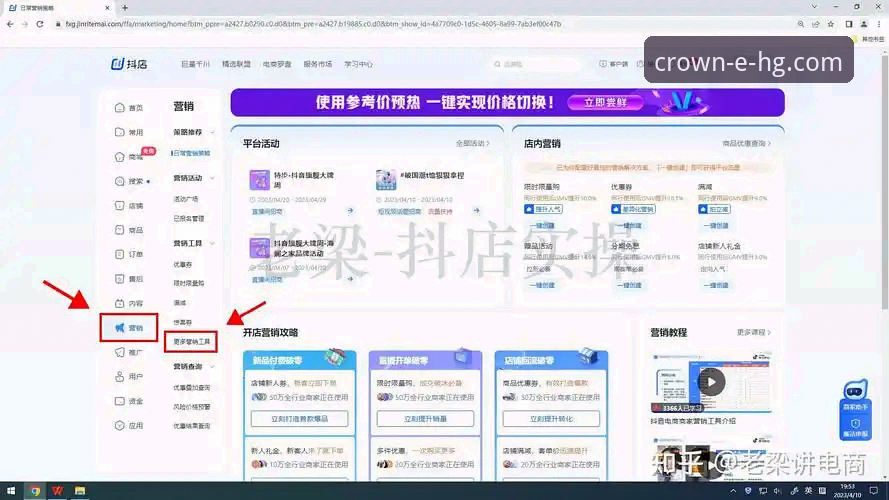Select 限时限量购 under 营销工具
This screenshot has width=889, height=500.
tap(189, 283)
